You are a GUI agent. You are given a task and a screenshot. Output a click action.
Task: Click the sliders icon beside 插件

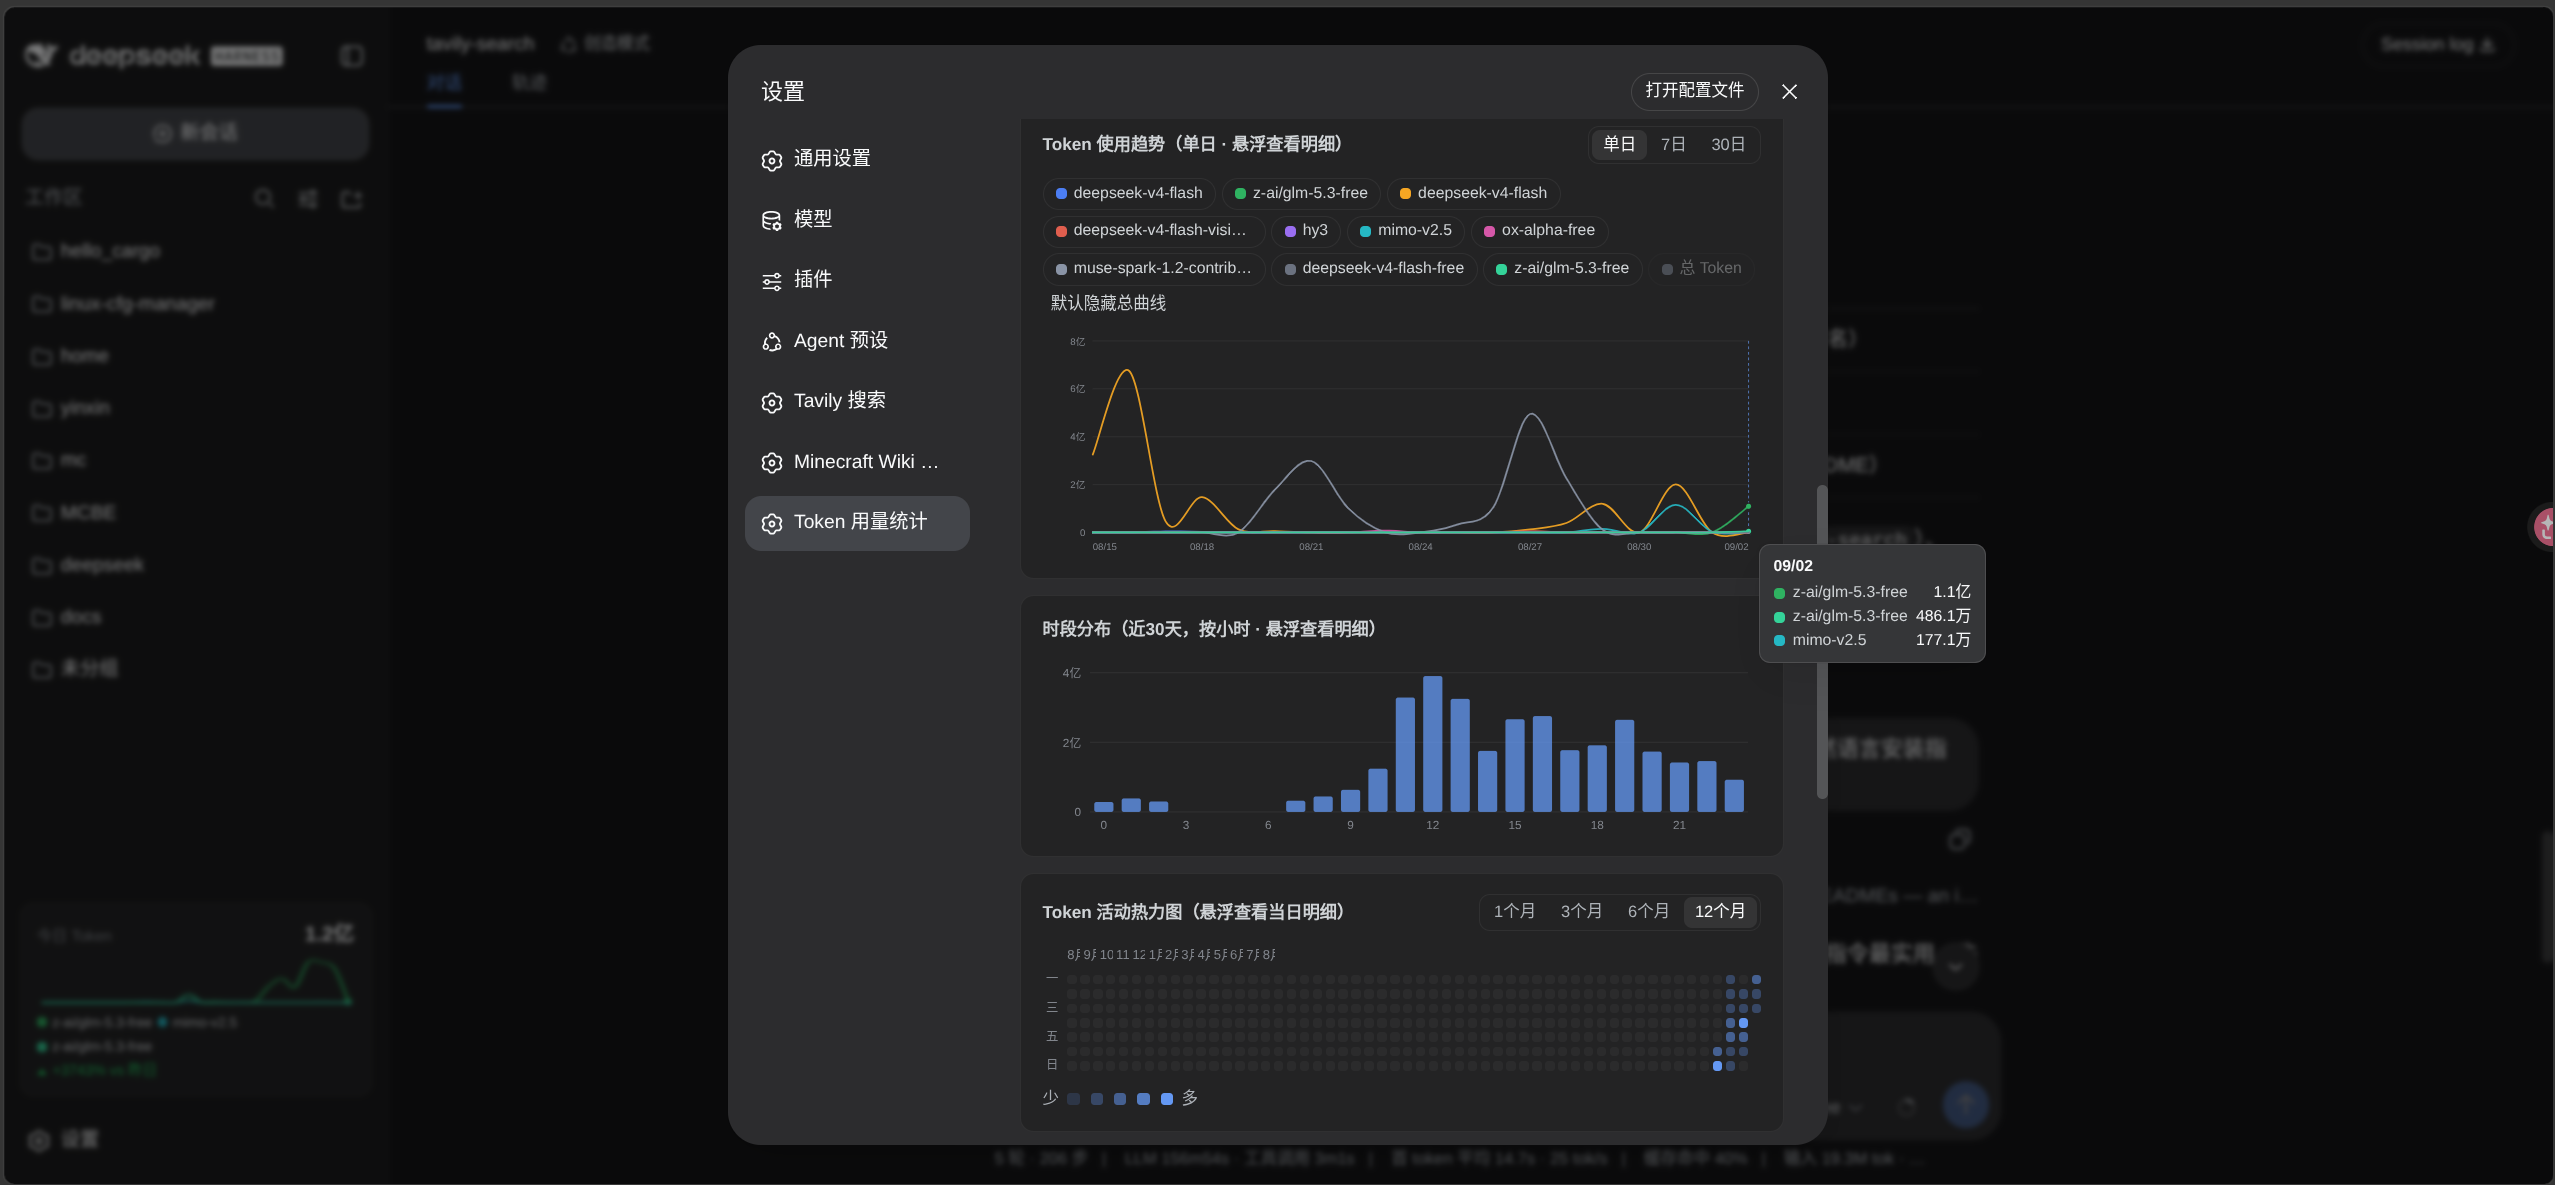pyautogui.click(x=771, y=281)
